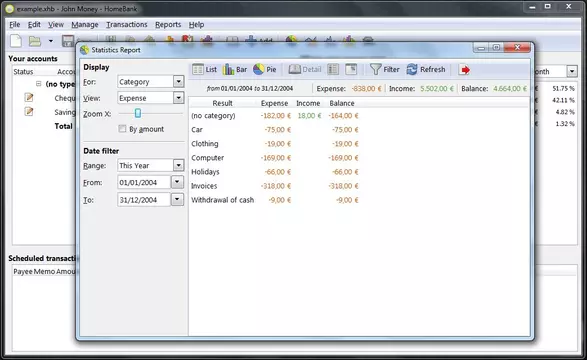Adjust the Zoom X slider handle
587x360 pixels.
point(138,113)
